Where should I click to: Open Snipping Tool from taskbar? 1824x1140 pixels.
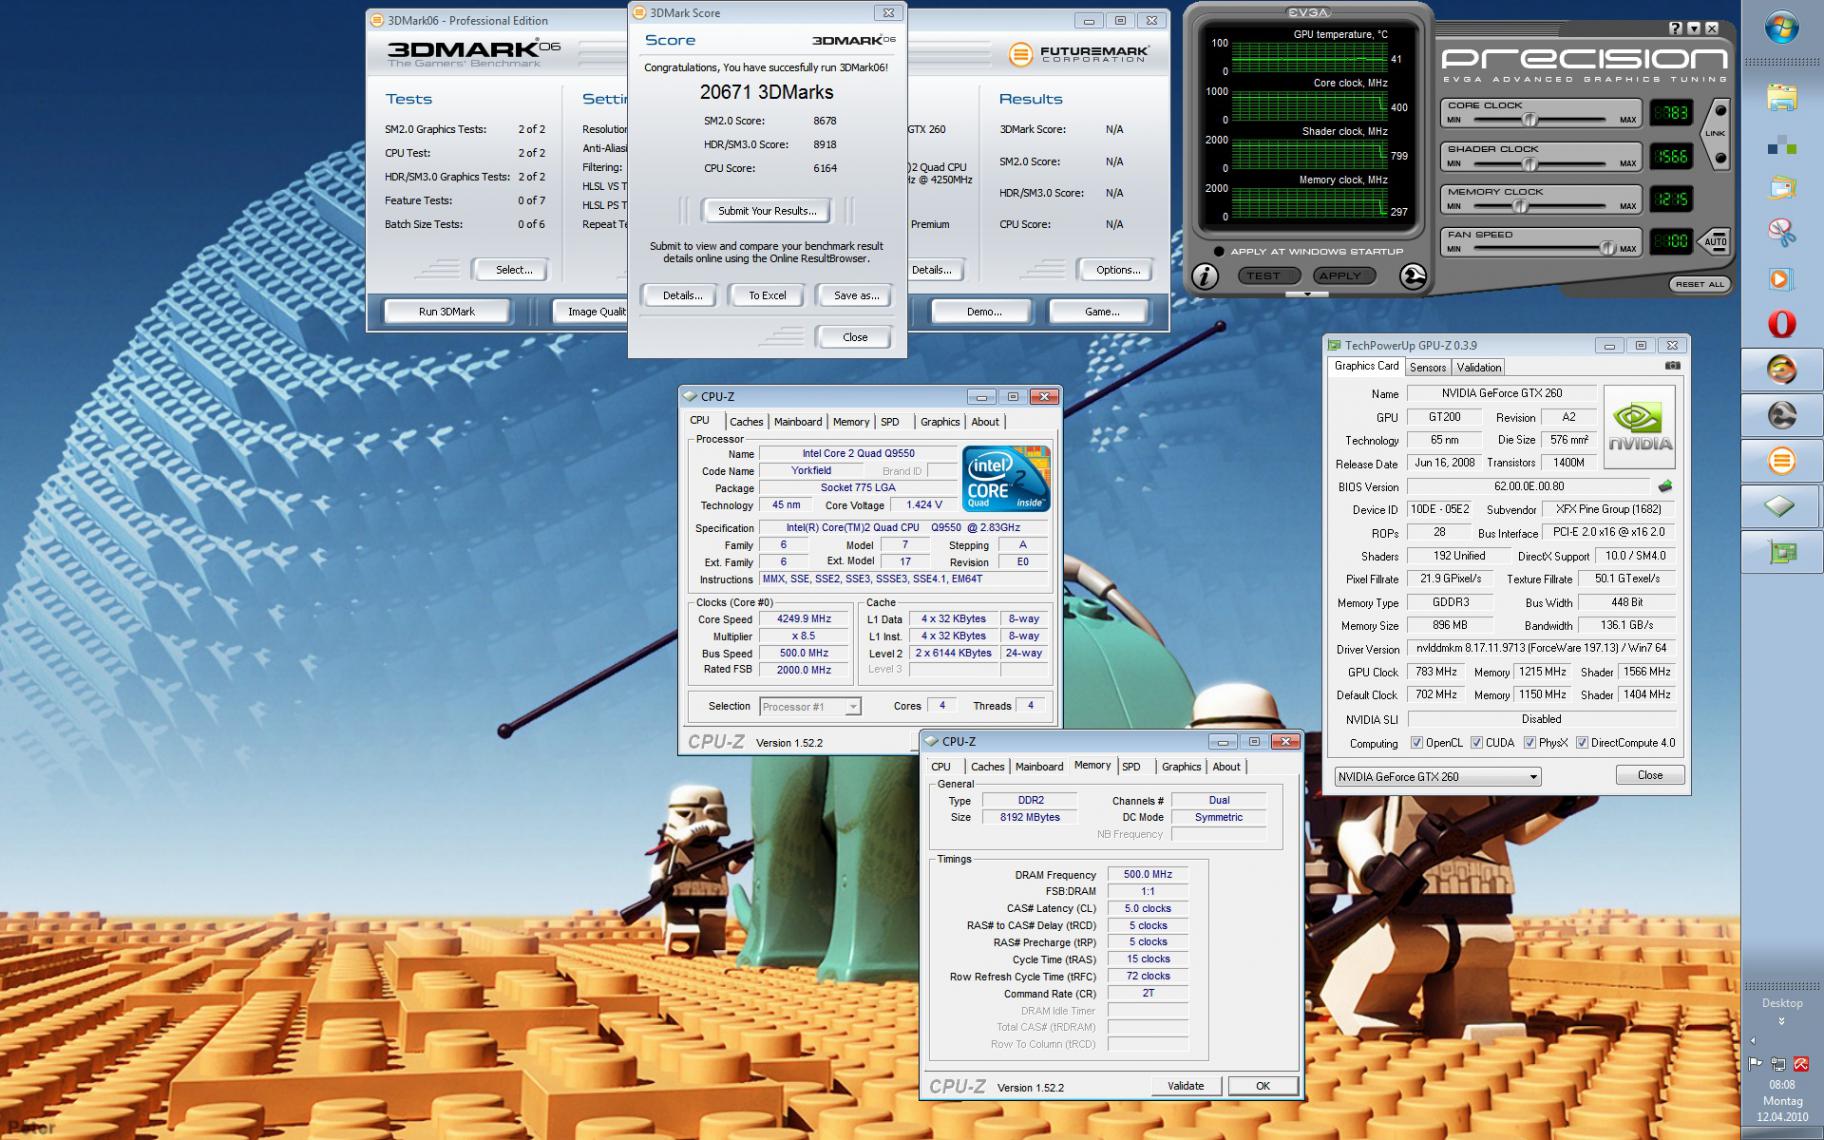[1781, 233]
